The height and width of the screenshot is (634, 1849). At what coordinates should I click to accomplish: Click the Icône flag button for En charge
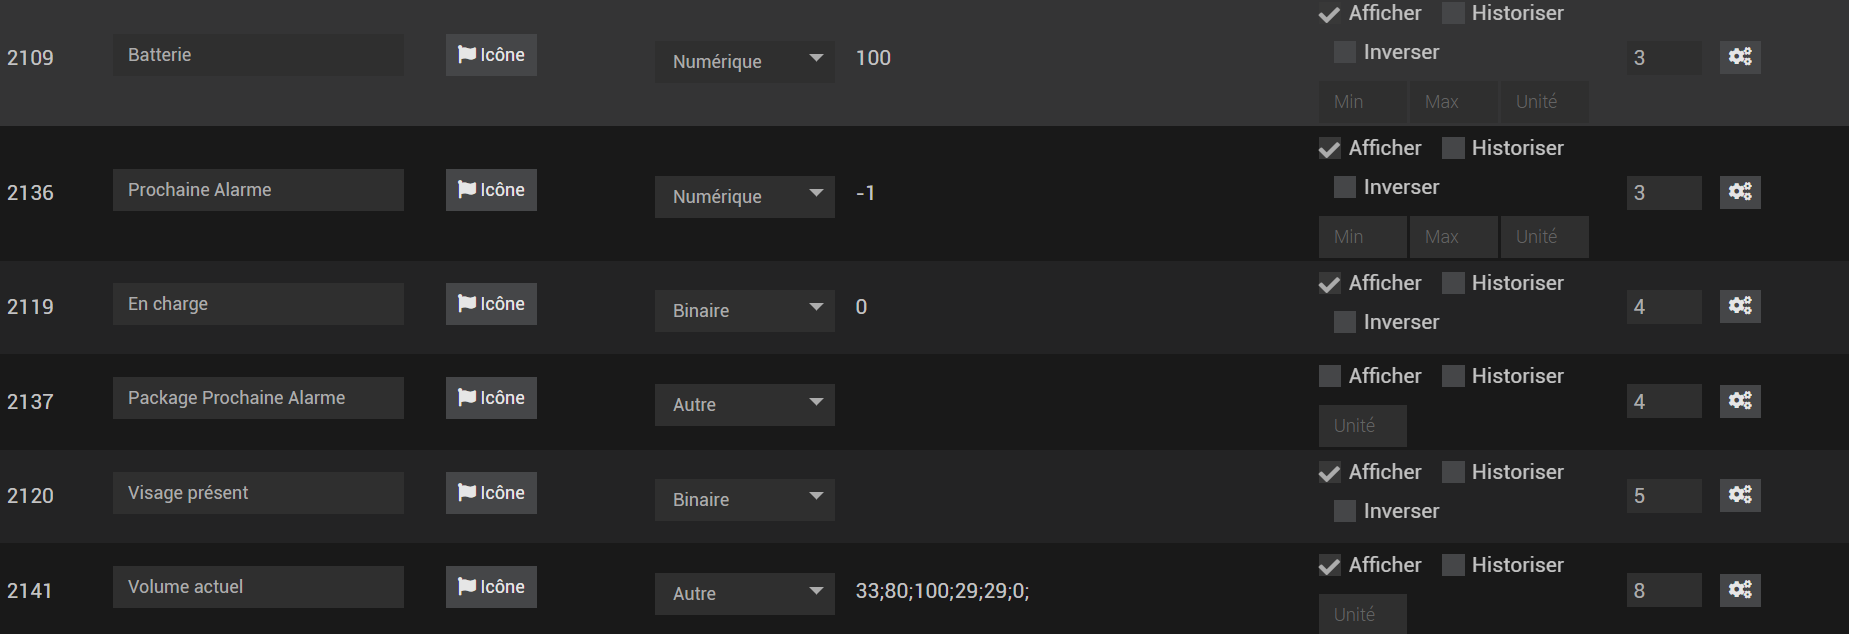[491, 304]
